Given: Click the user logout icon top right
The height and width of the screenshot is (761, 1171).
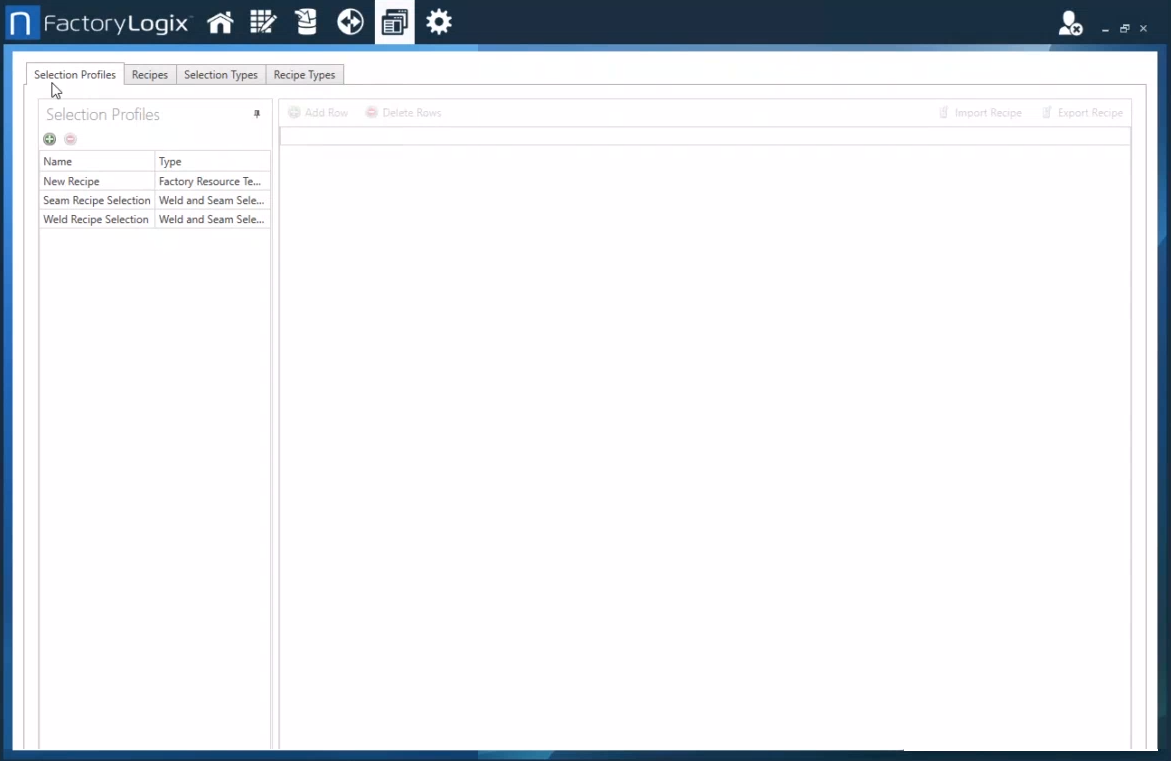Looking at the screenshot, I should point(1070,27).
